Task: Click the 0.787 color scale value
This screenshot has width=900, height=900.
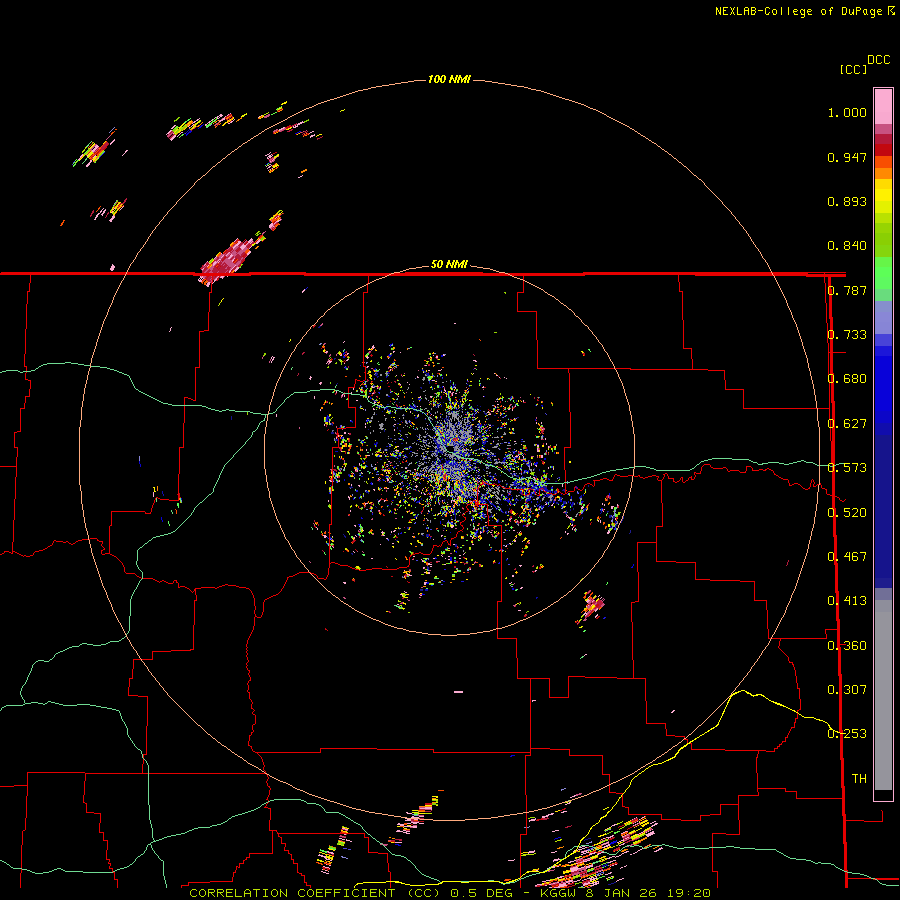Action: pos(847,290)
